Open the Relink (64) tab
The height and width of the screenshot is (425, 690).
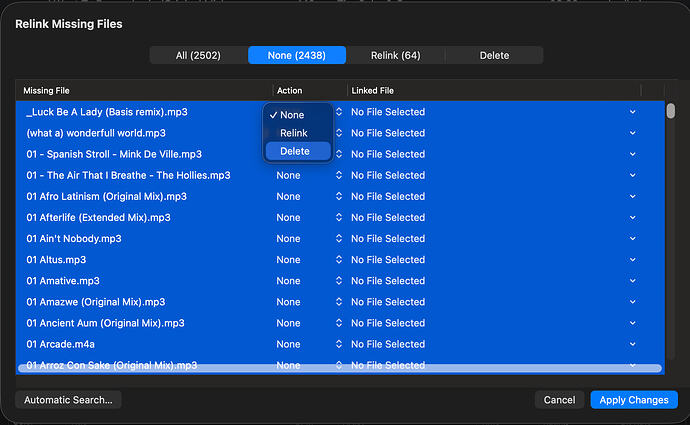[396, 55]
